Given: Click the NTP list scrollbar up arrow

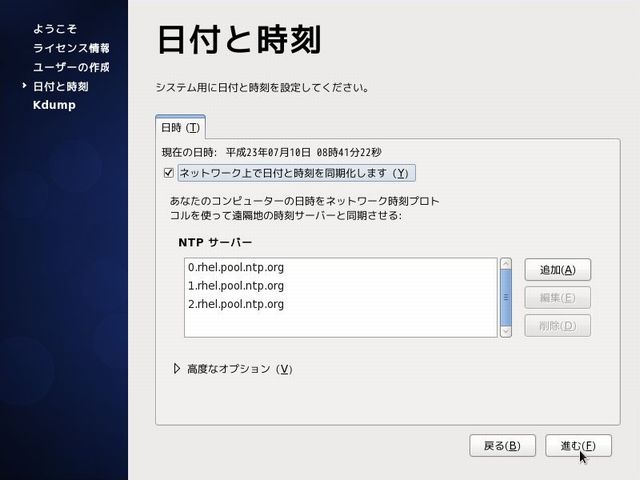Looking at the screenshot, I should 506,263.
